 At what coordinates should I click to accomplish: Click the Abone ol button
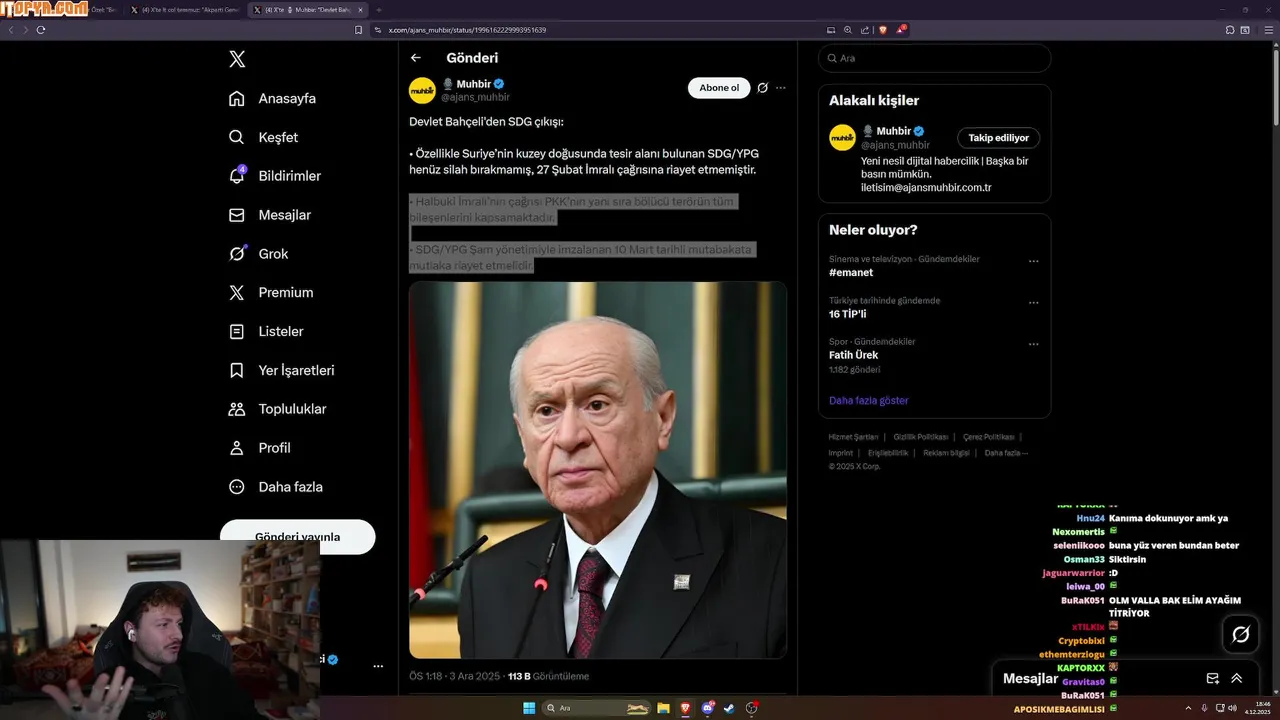point(719,88)
